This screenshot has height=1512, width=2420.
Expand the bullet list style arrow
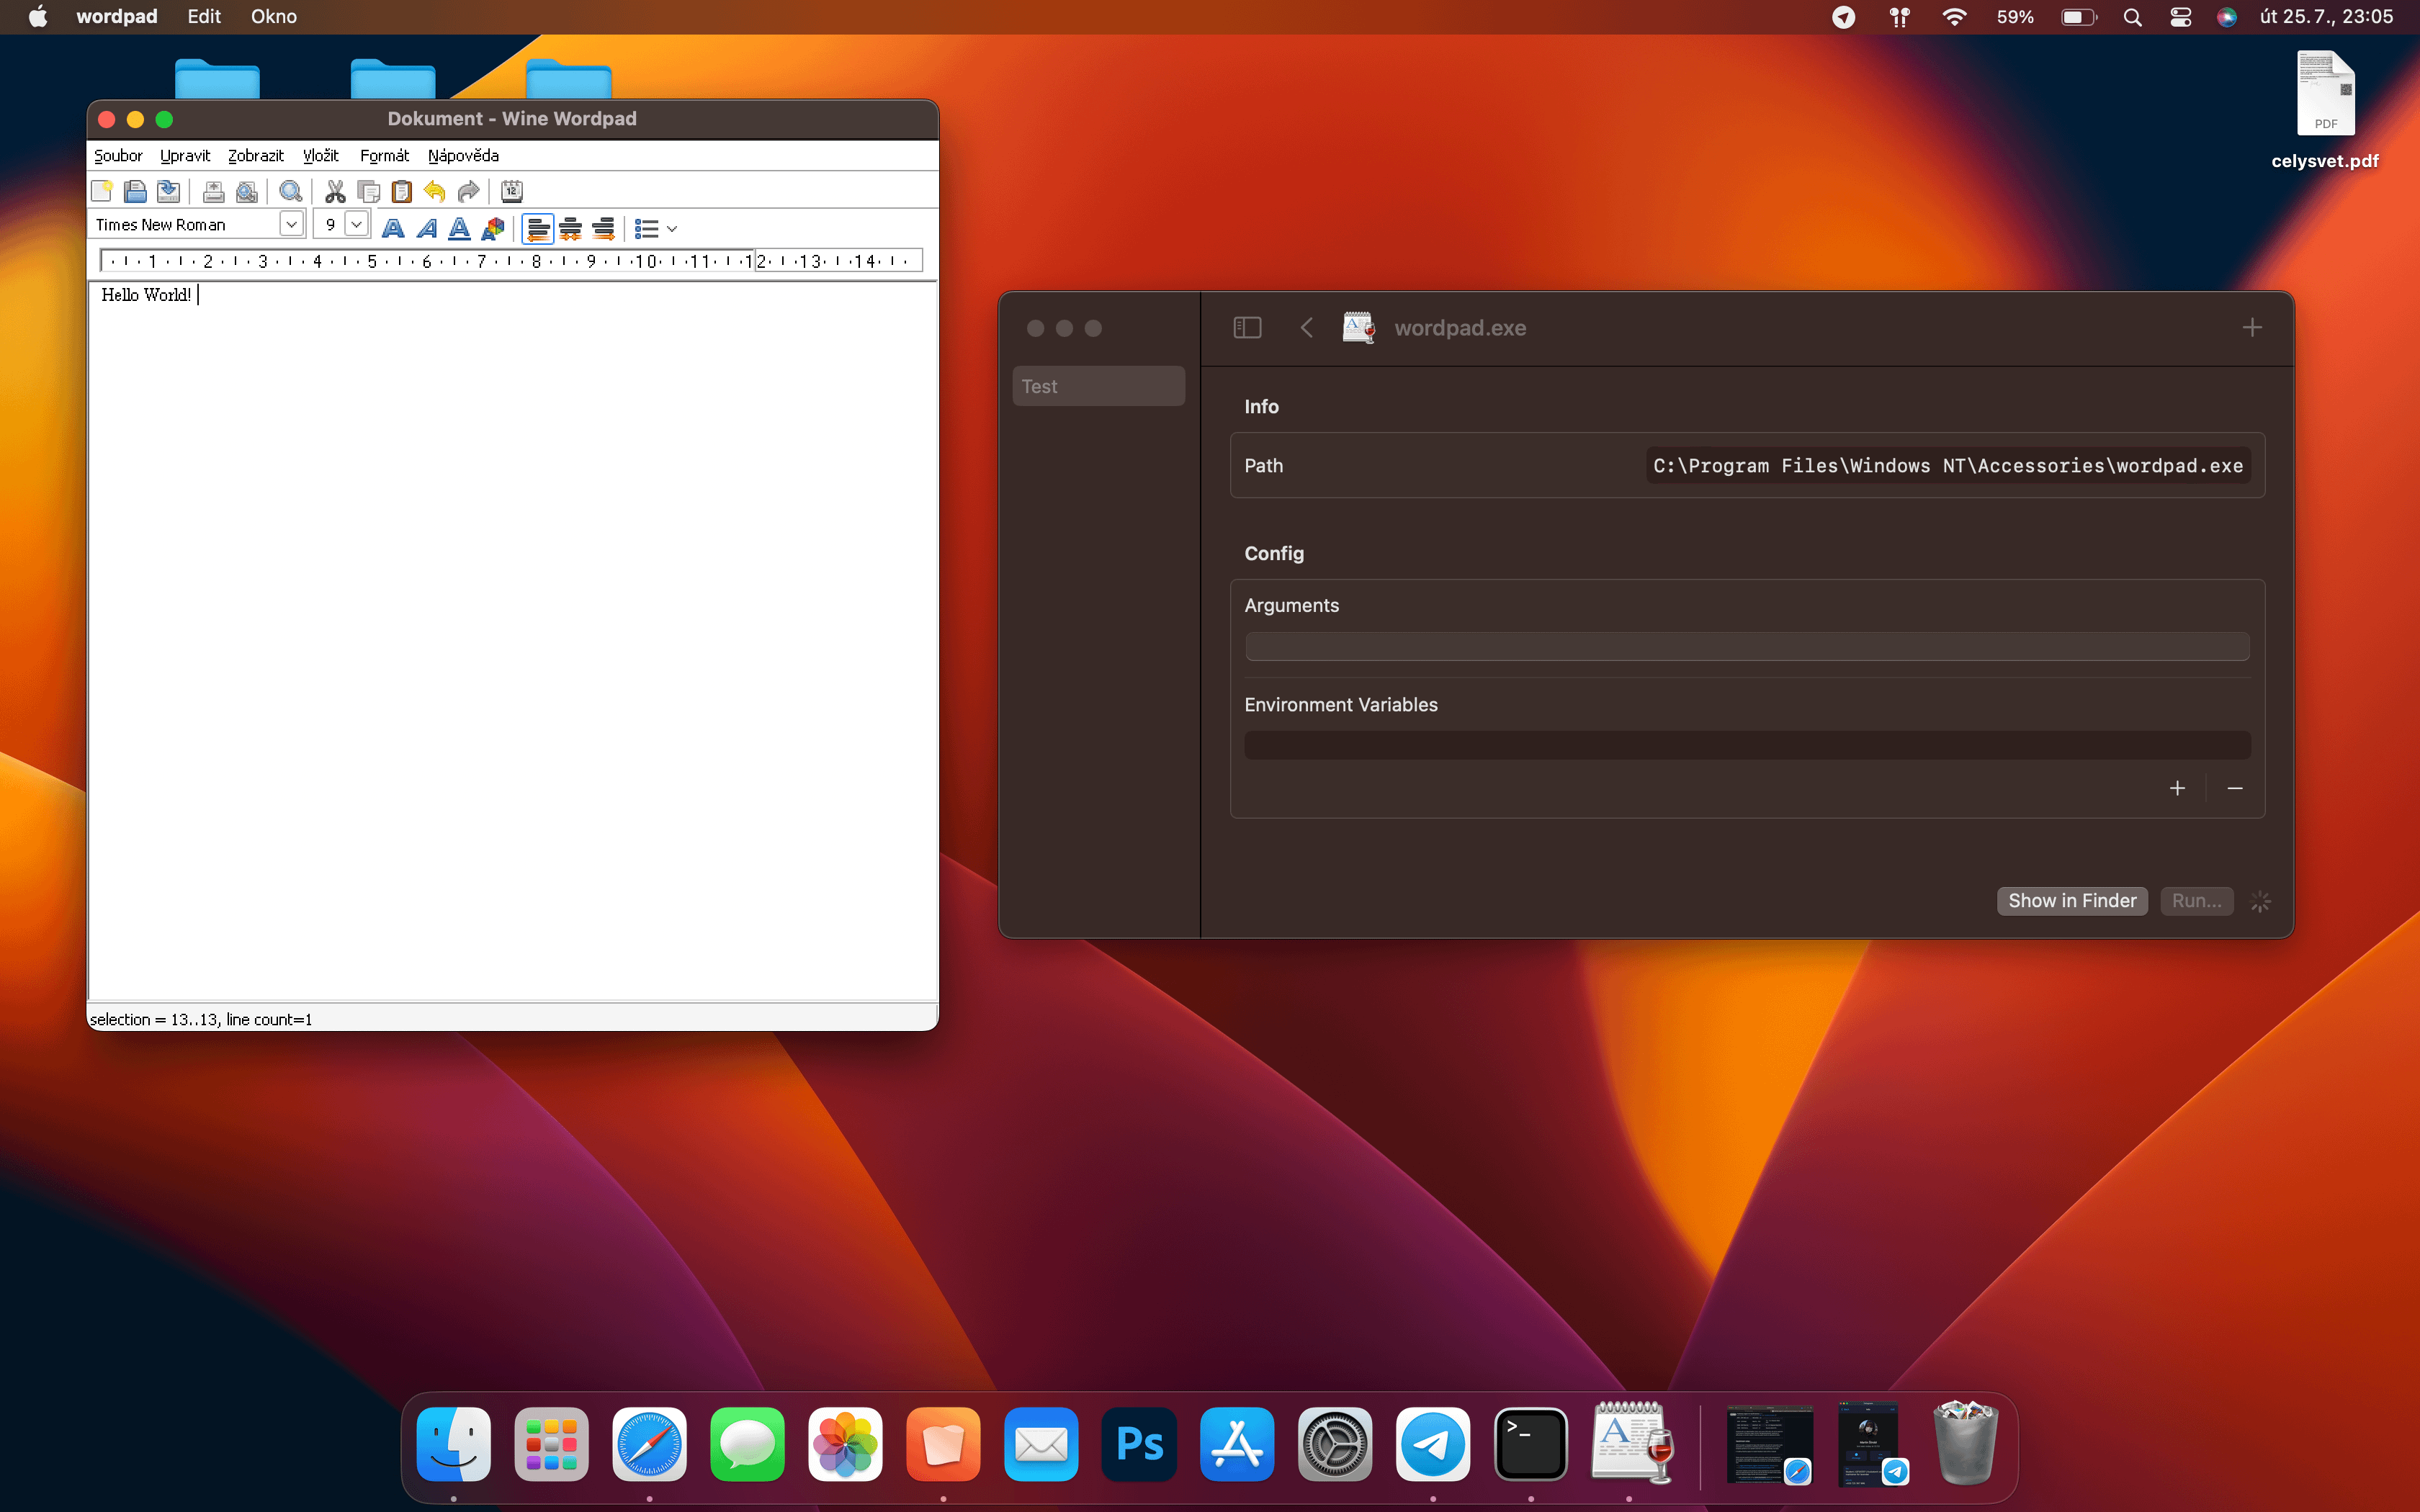tap(672, 229)
